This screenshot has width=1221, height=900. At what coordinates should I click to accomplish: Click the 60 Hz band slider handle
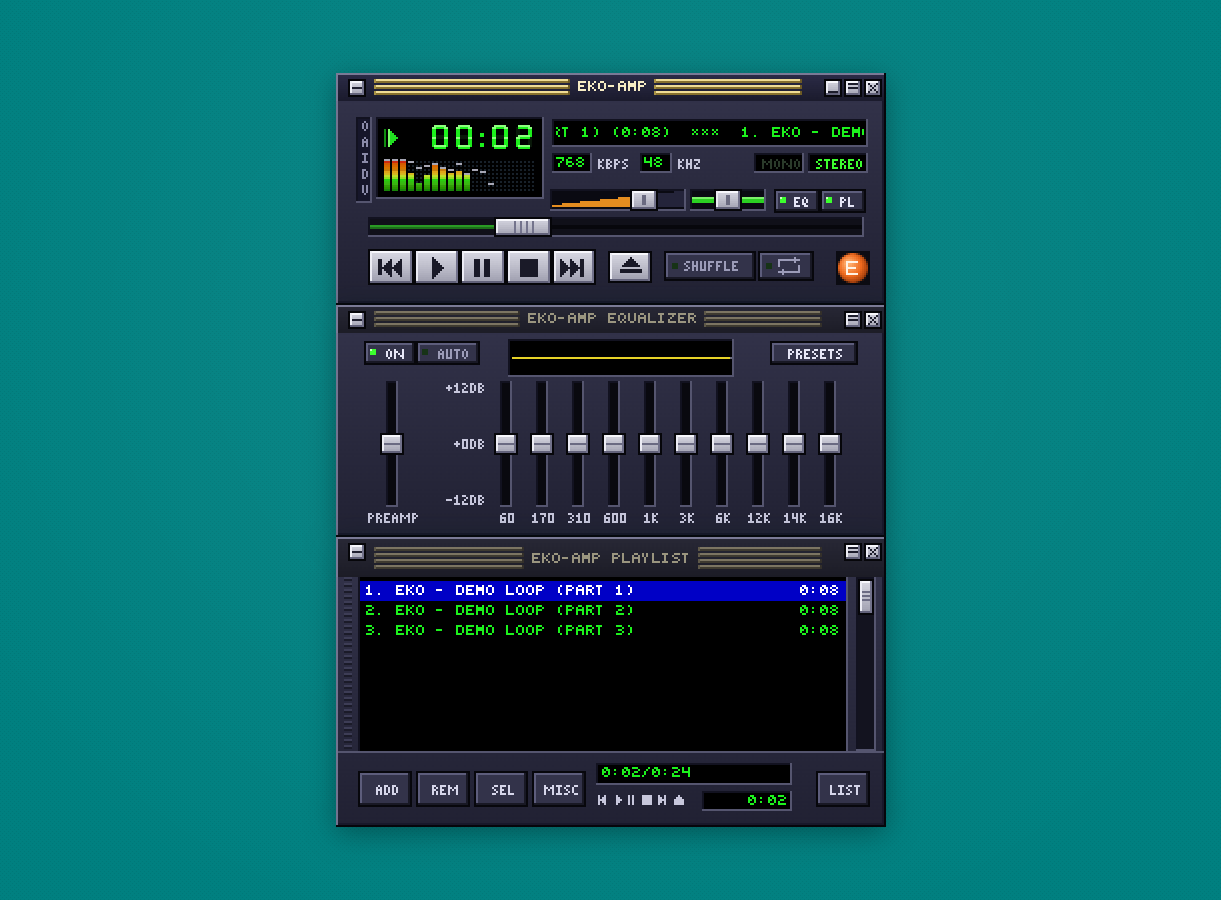click(506, 443)
